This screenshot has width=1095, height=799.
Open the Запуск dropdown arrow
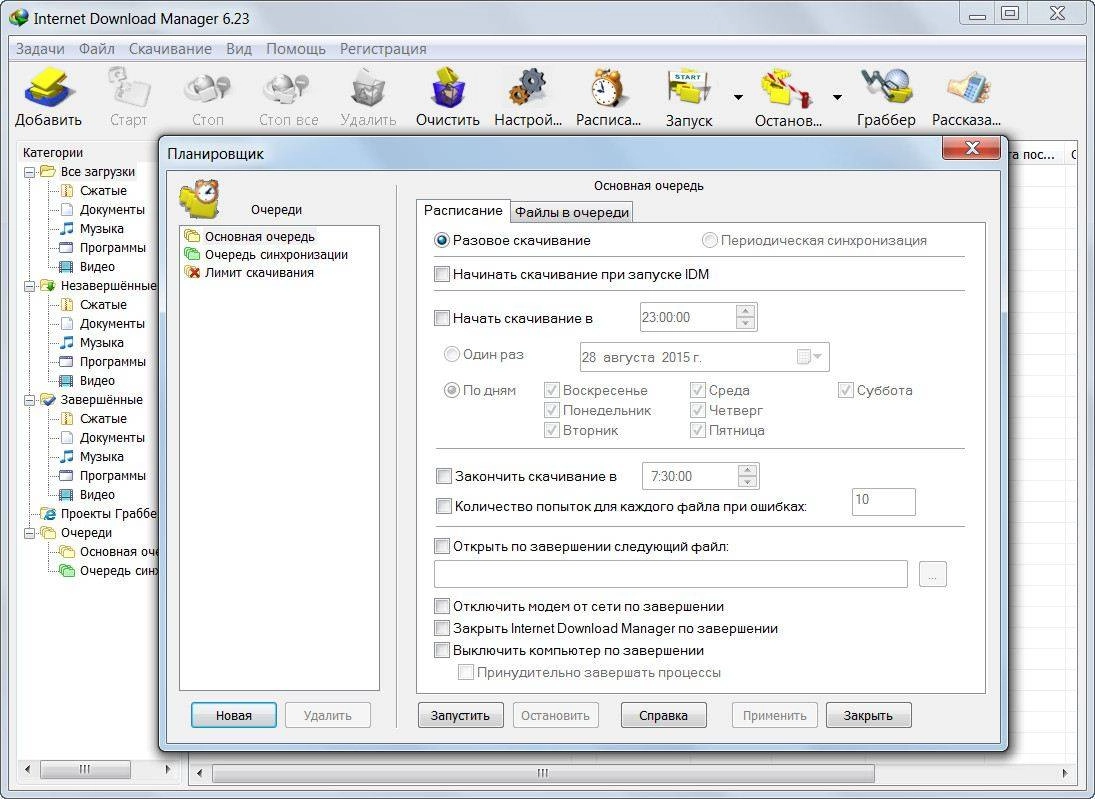click(738, 97)
